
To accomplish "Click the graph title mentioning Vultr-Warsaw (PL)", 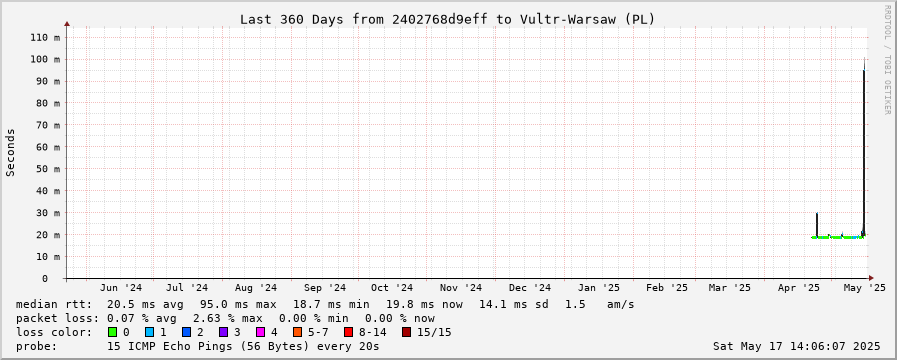I will coord(447,19).
